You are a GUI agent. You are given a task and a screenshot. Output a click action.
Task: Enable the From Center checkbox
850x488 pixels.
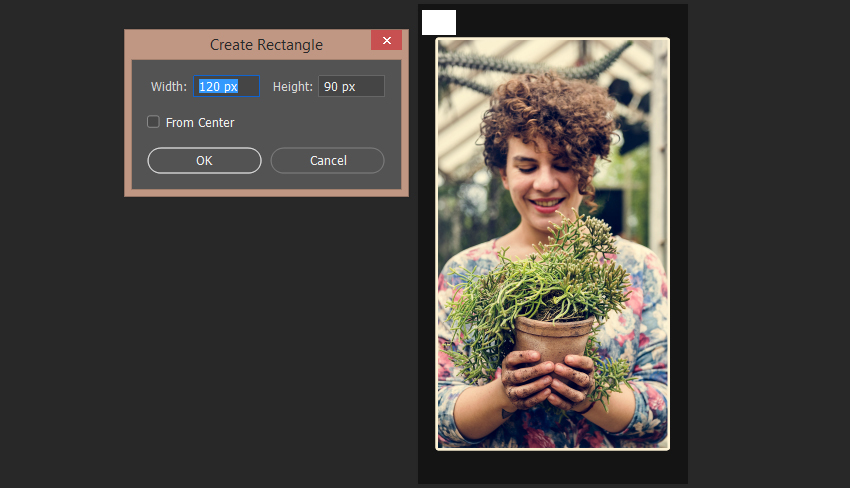(153, 122)
